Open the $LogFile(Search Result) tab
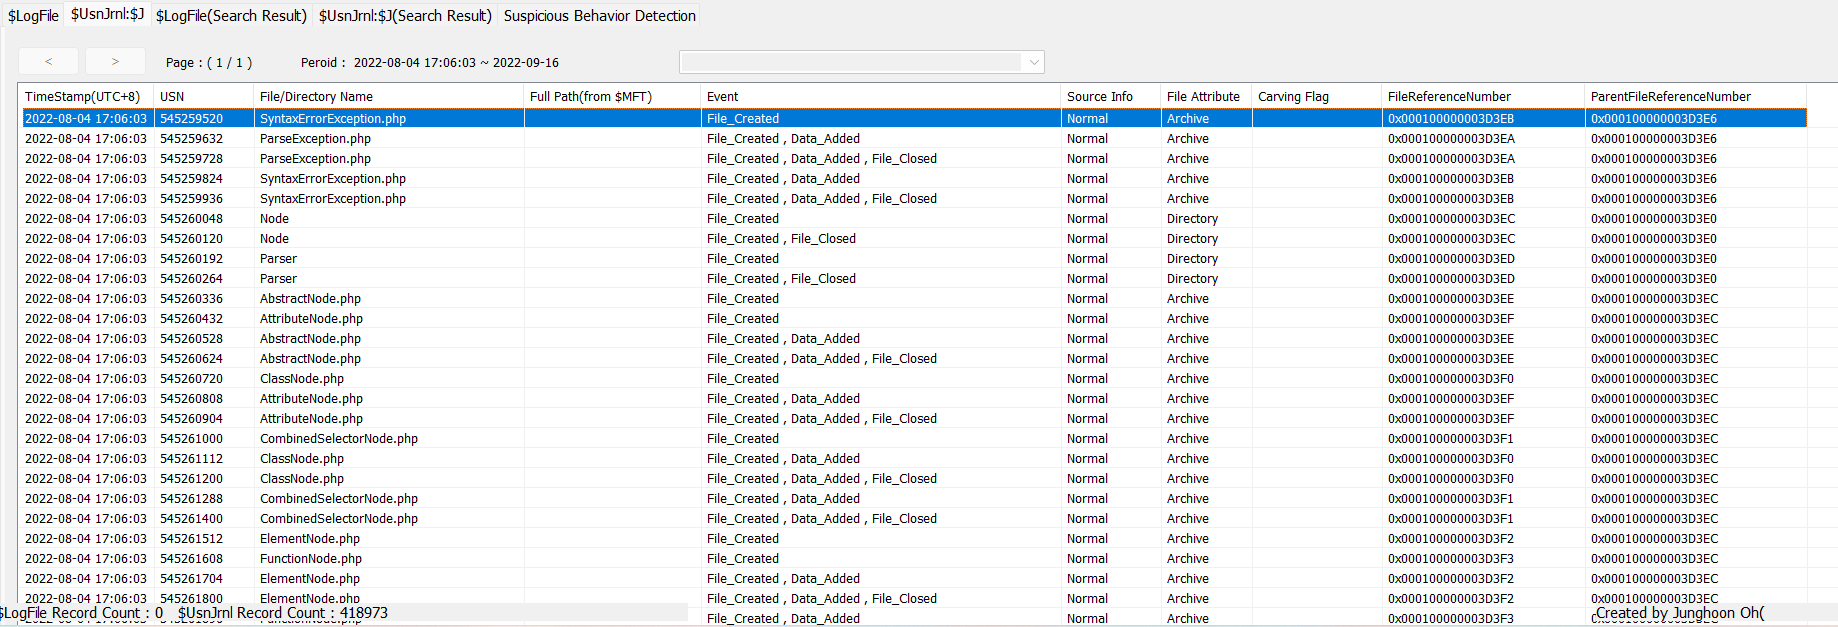 [x=231, y=16]
